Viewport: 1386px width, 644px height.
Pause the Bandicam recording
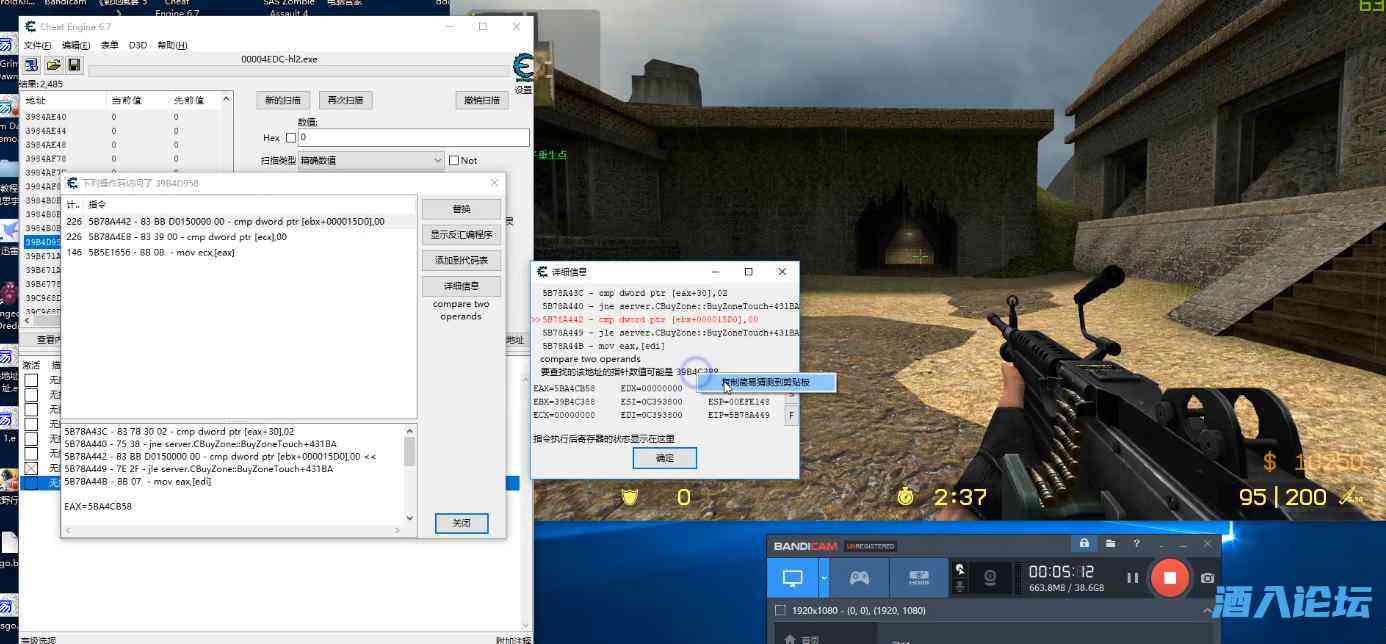pos(1133,578)
